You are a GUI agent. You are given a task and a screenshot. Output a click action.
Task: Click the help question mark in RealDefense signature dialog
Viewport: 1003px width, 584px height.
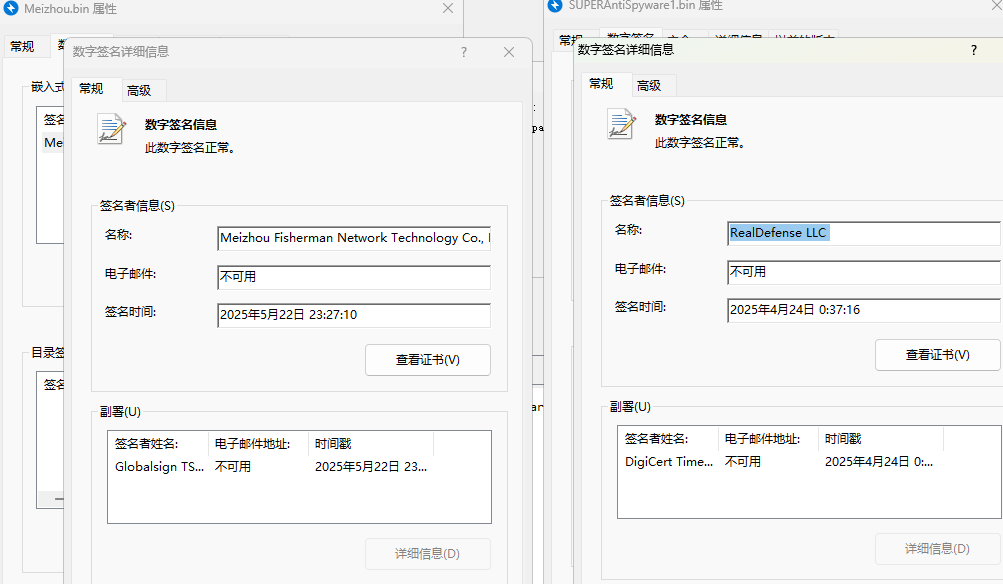(x=974, y=50)
